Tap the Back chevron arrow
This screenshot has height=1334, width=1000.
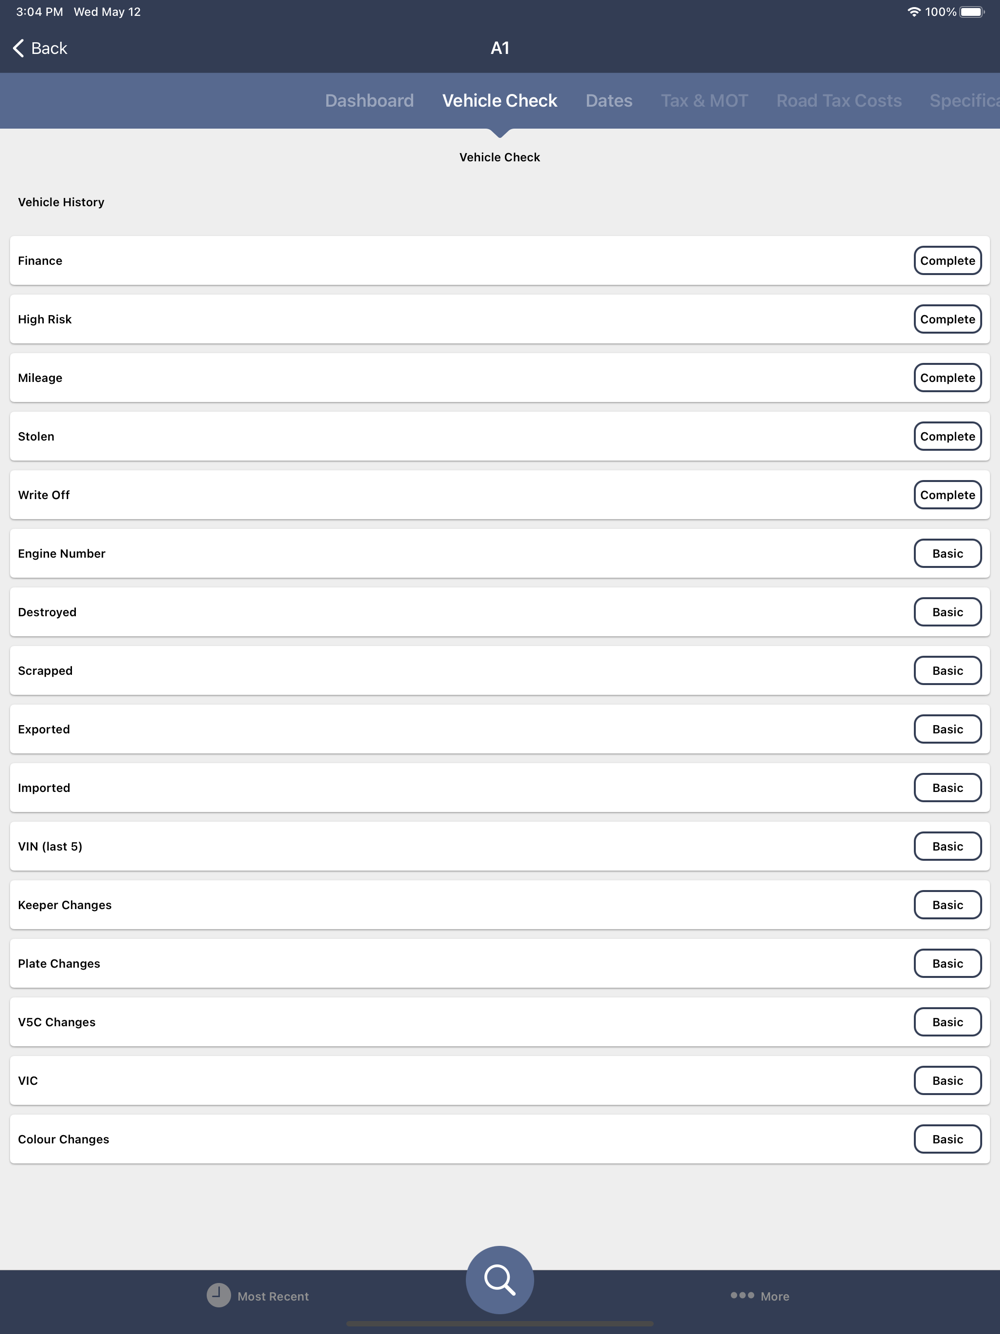18,48
